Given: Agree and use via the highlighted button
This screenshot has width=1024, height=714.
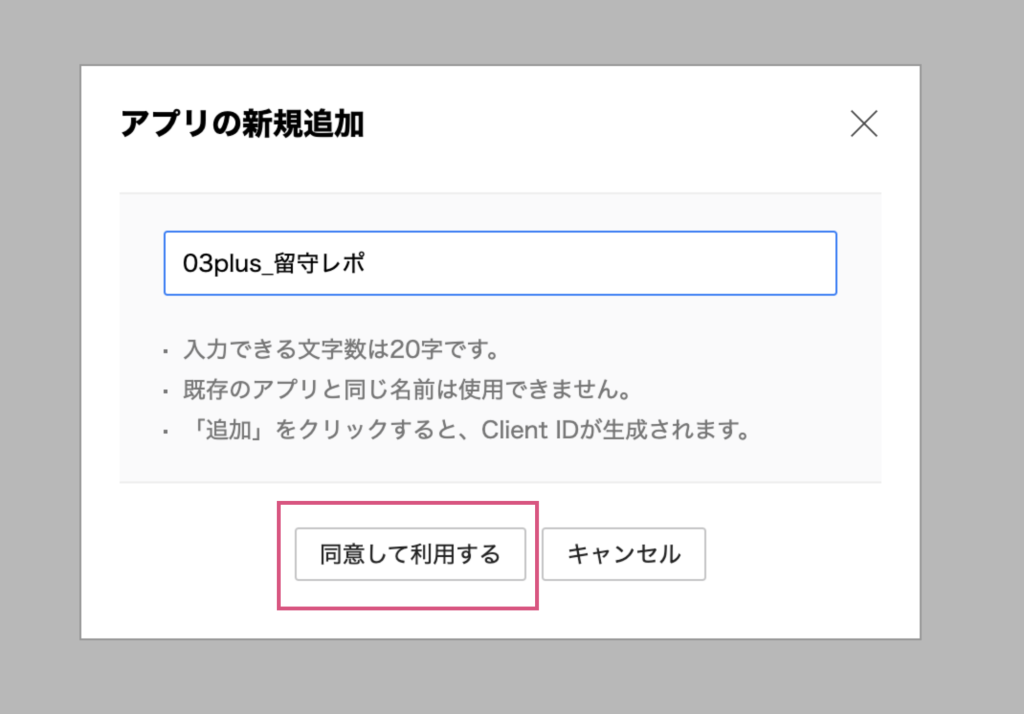Looking at the screenshot, I should pyautogui.click(x=410, y=554).
